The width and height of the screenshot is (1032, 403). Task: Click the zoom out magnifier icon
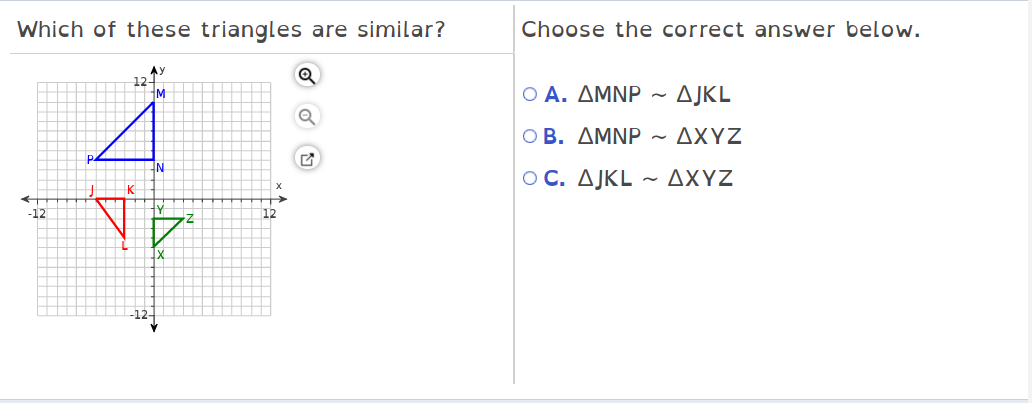[x=307, y=117]
